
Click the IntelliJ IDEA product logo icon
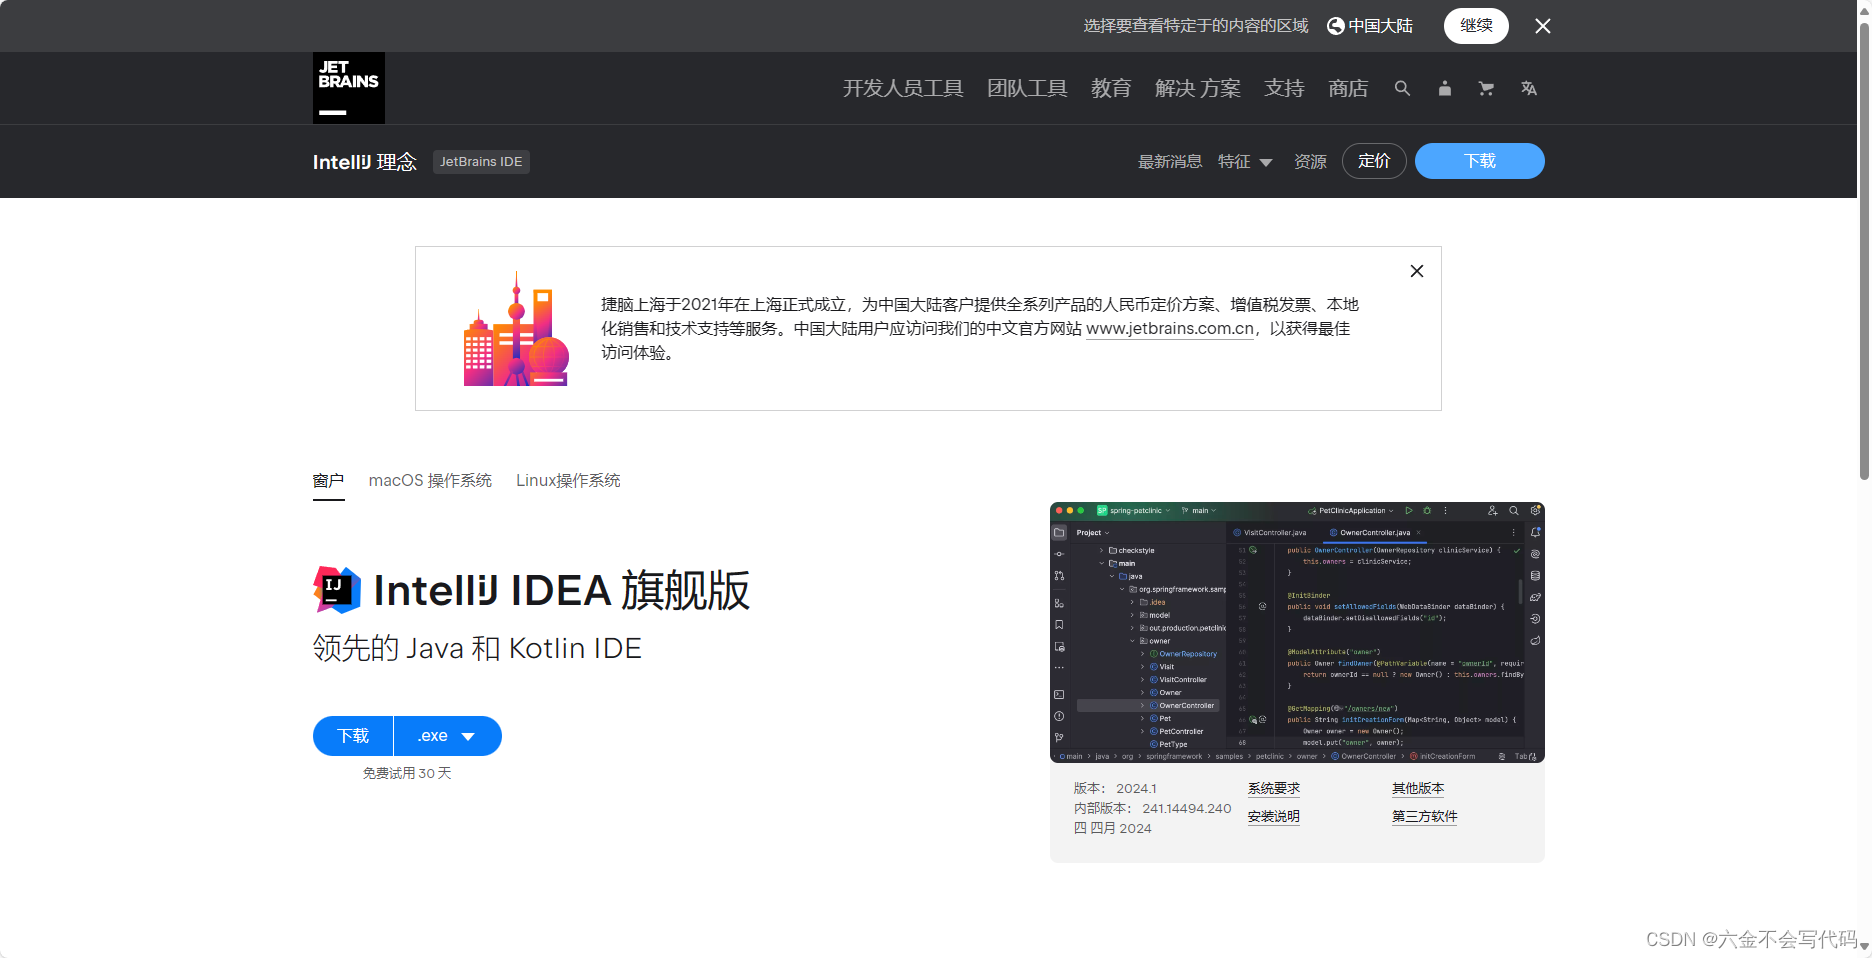pos(337,590)
